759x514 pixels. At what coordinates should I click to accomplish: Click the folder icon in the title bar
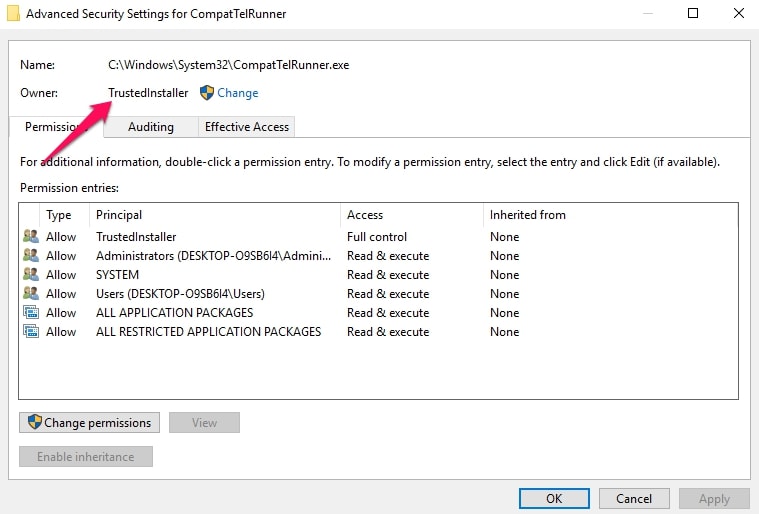click(x=13, y=13)
